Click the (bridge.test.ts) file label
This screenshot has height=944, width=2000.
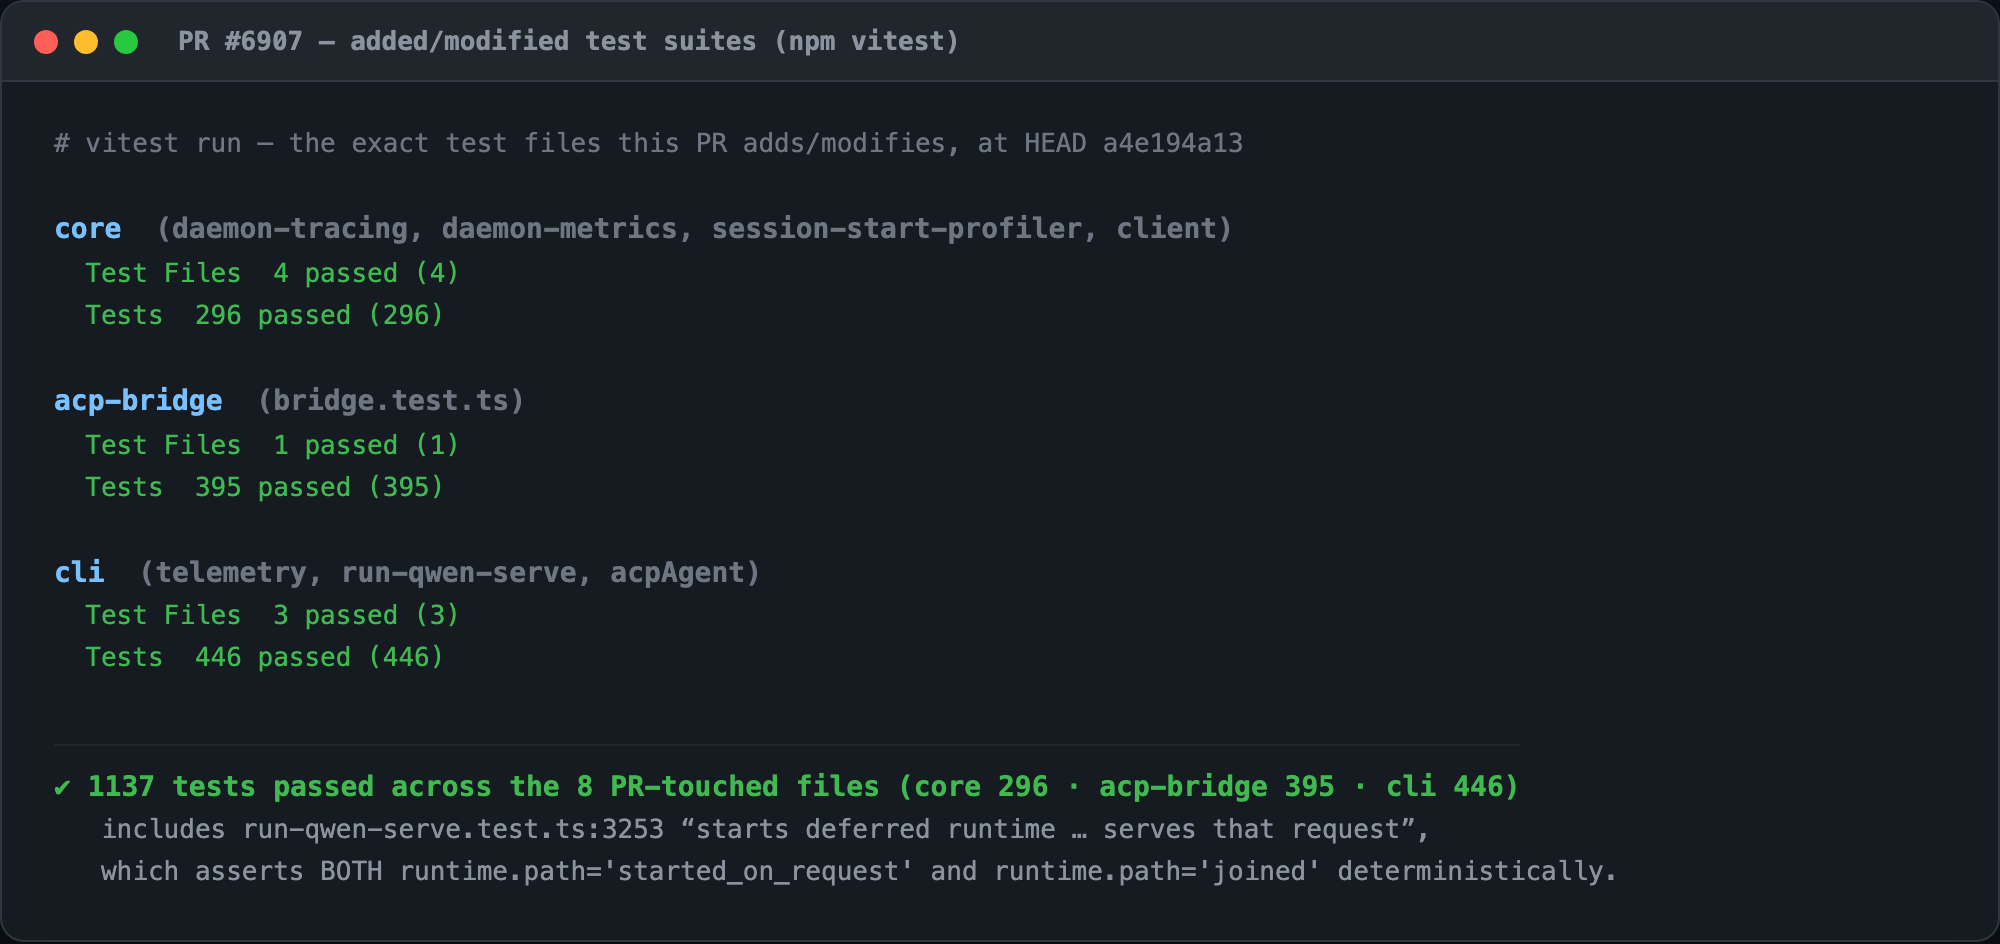coord(391,401)
